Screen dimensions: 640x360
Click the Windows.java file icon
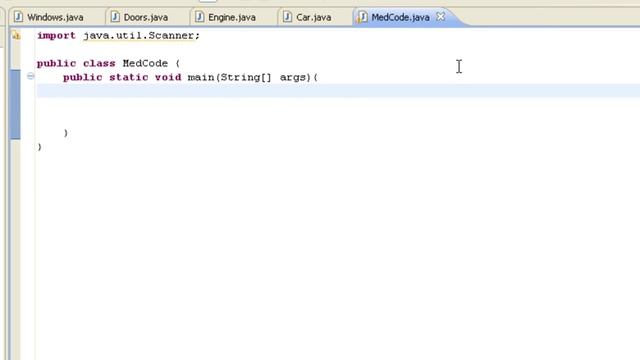tap(18, 17)
